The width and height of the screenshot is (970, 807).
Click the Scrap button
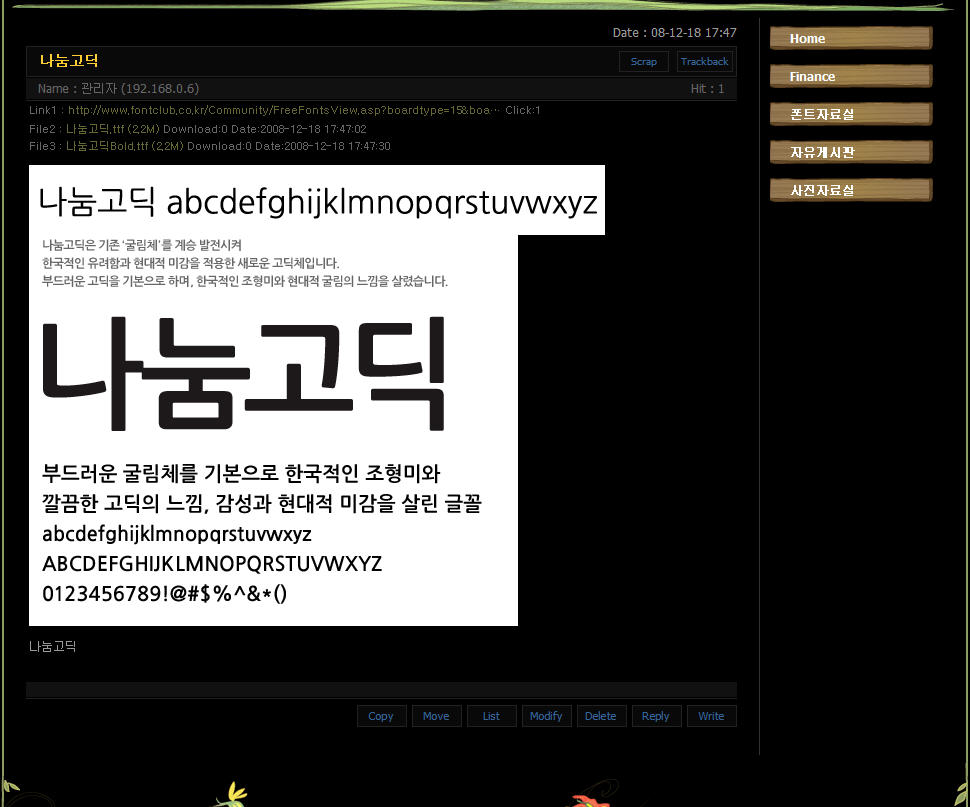coord(644,62)
